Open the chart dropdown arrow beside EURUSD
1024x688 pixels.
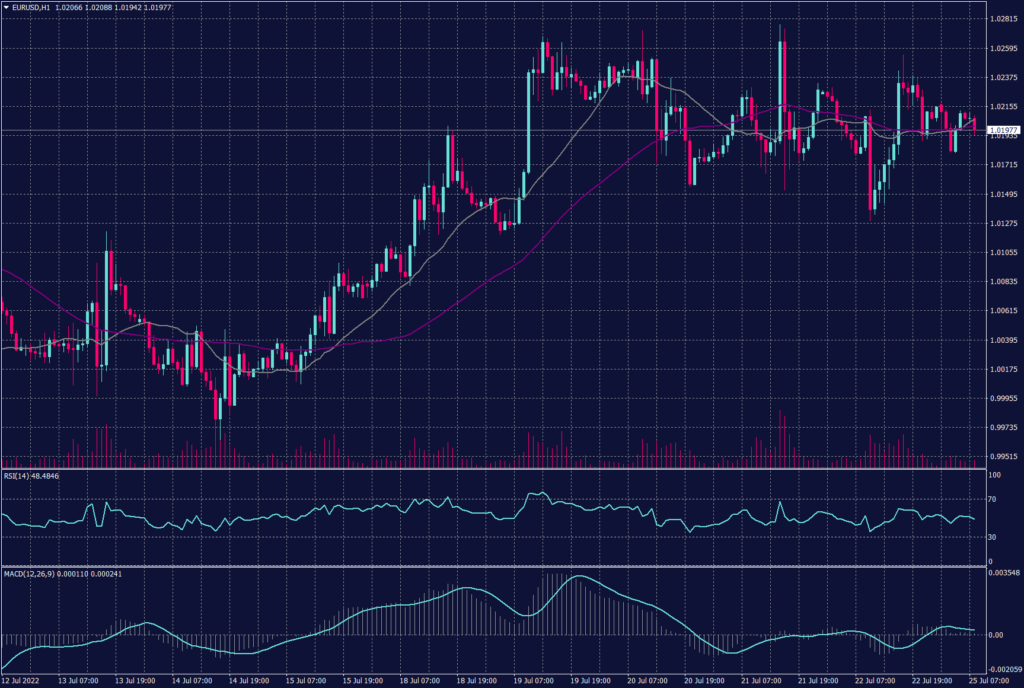pos(8,8)
